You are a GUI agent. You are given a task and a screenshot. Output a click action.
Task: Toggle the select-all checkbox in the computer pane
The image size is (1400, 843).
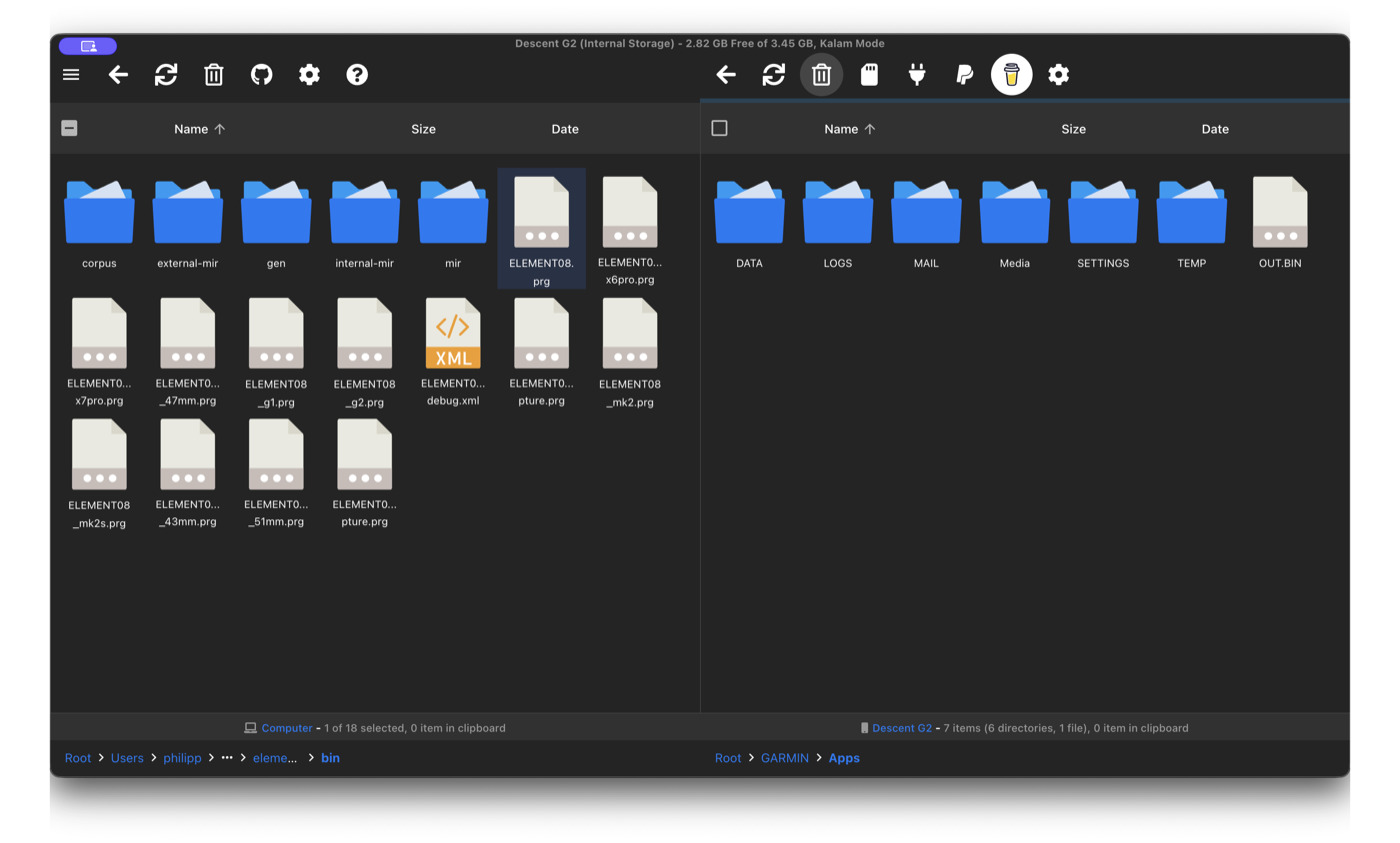tap(69, 128)
